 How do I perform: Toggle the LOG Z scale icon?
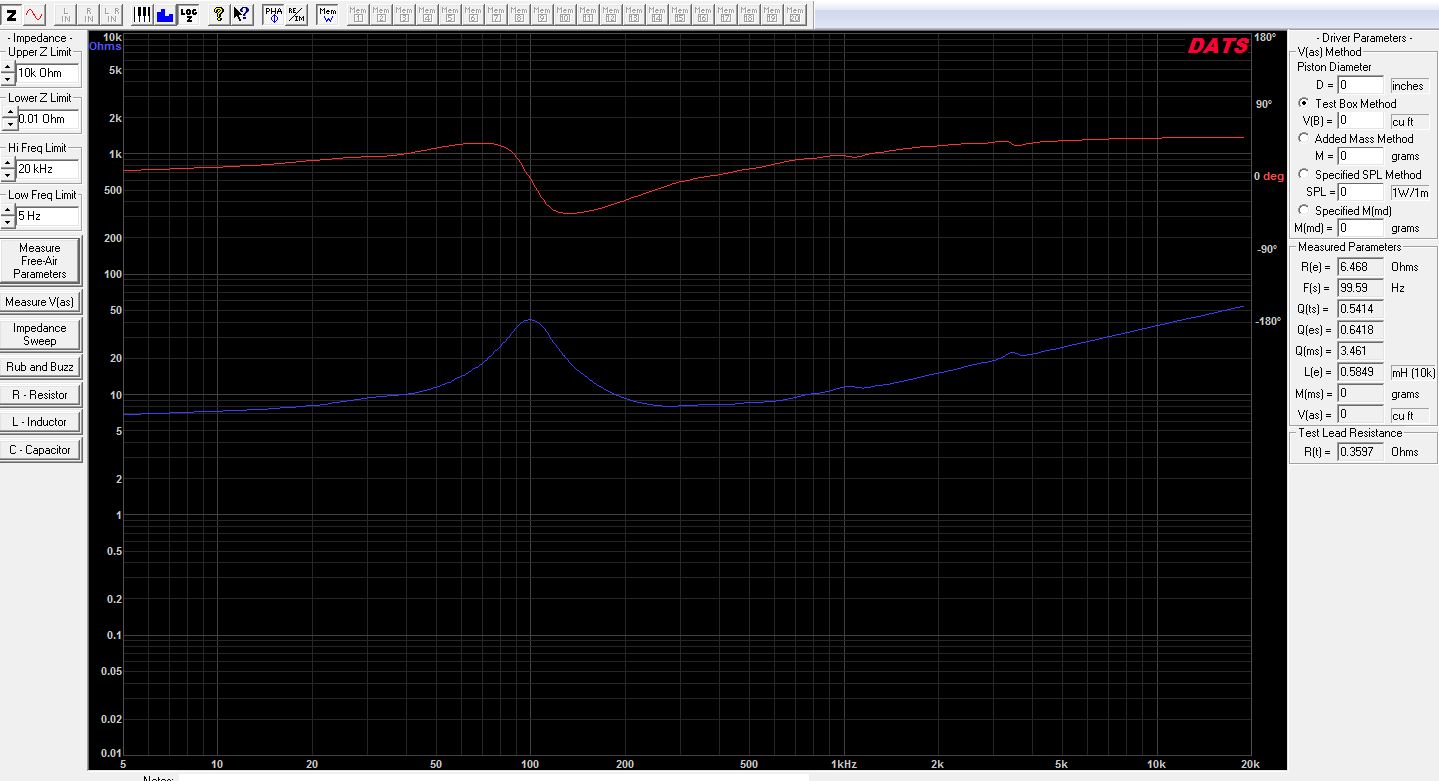188,14
